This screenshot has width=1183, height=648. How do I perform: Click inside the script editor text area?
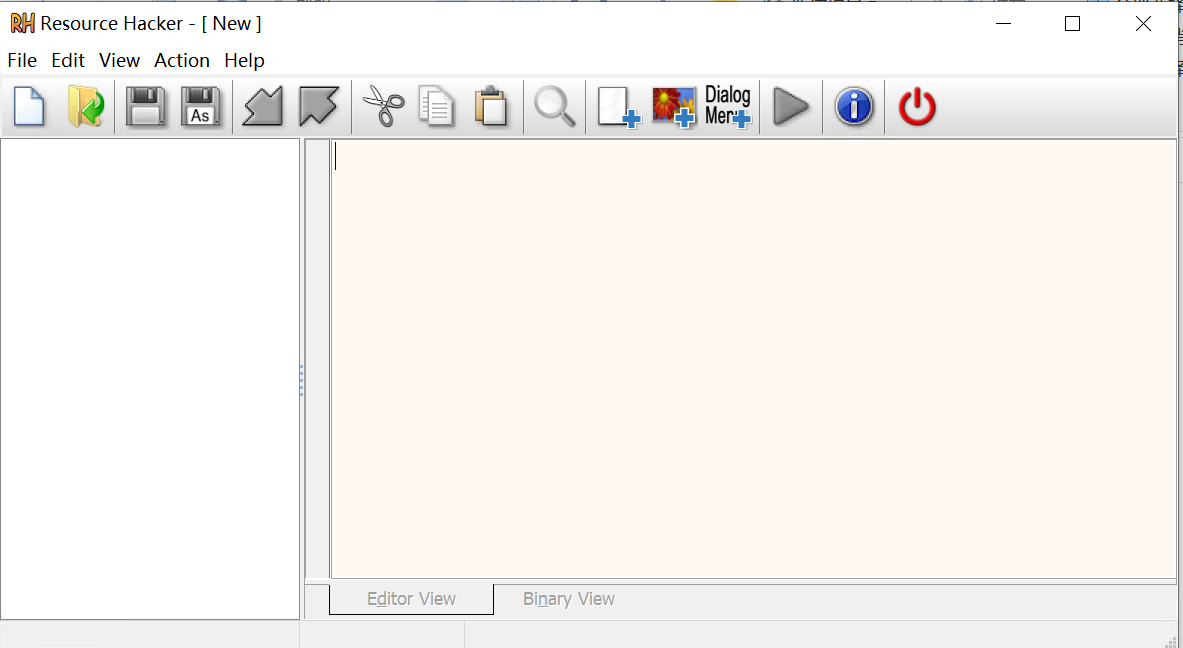point(753,358)
